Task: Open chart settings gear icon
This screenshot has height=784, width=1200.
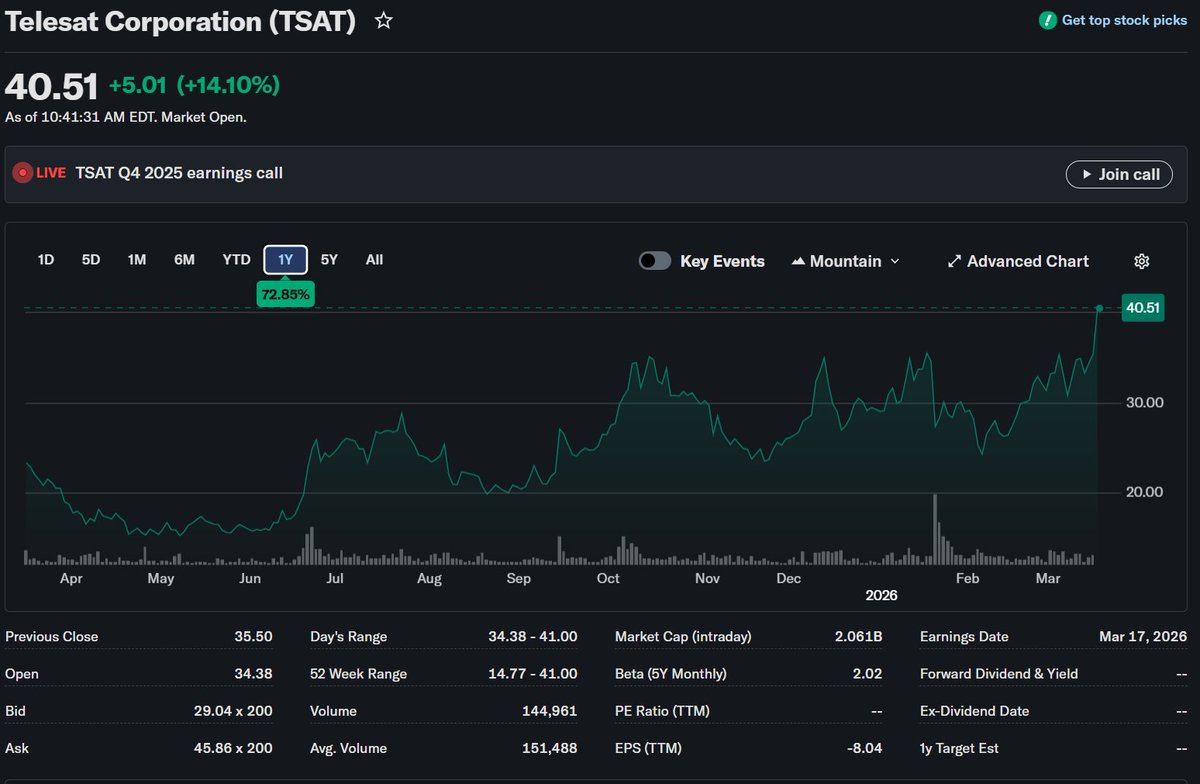Action: click(x=1142, y=261)
